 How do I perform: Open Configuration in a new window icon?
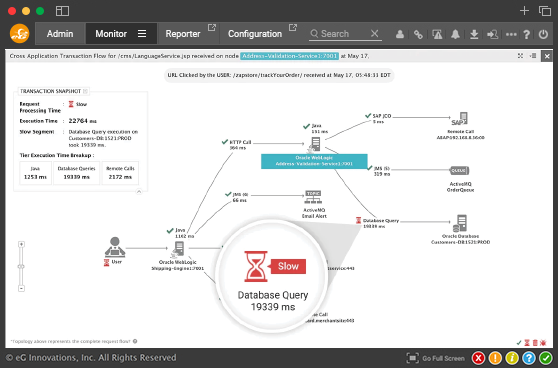click(293, 27)
